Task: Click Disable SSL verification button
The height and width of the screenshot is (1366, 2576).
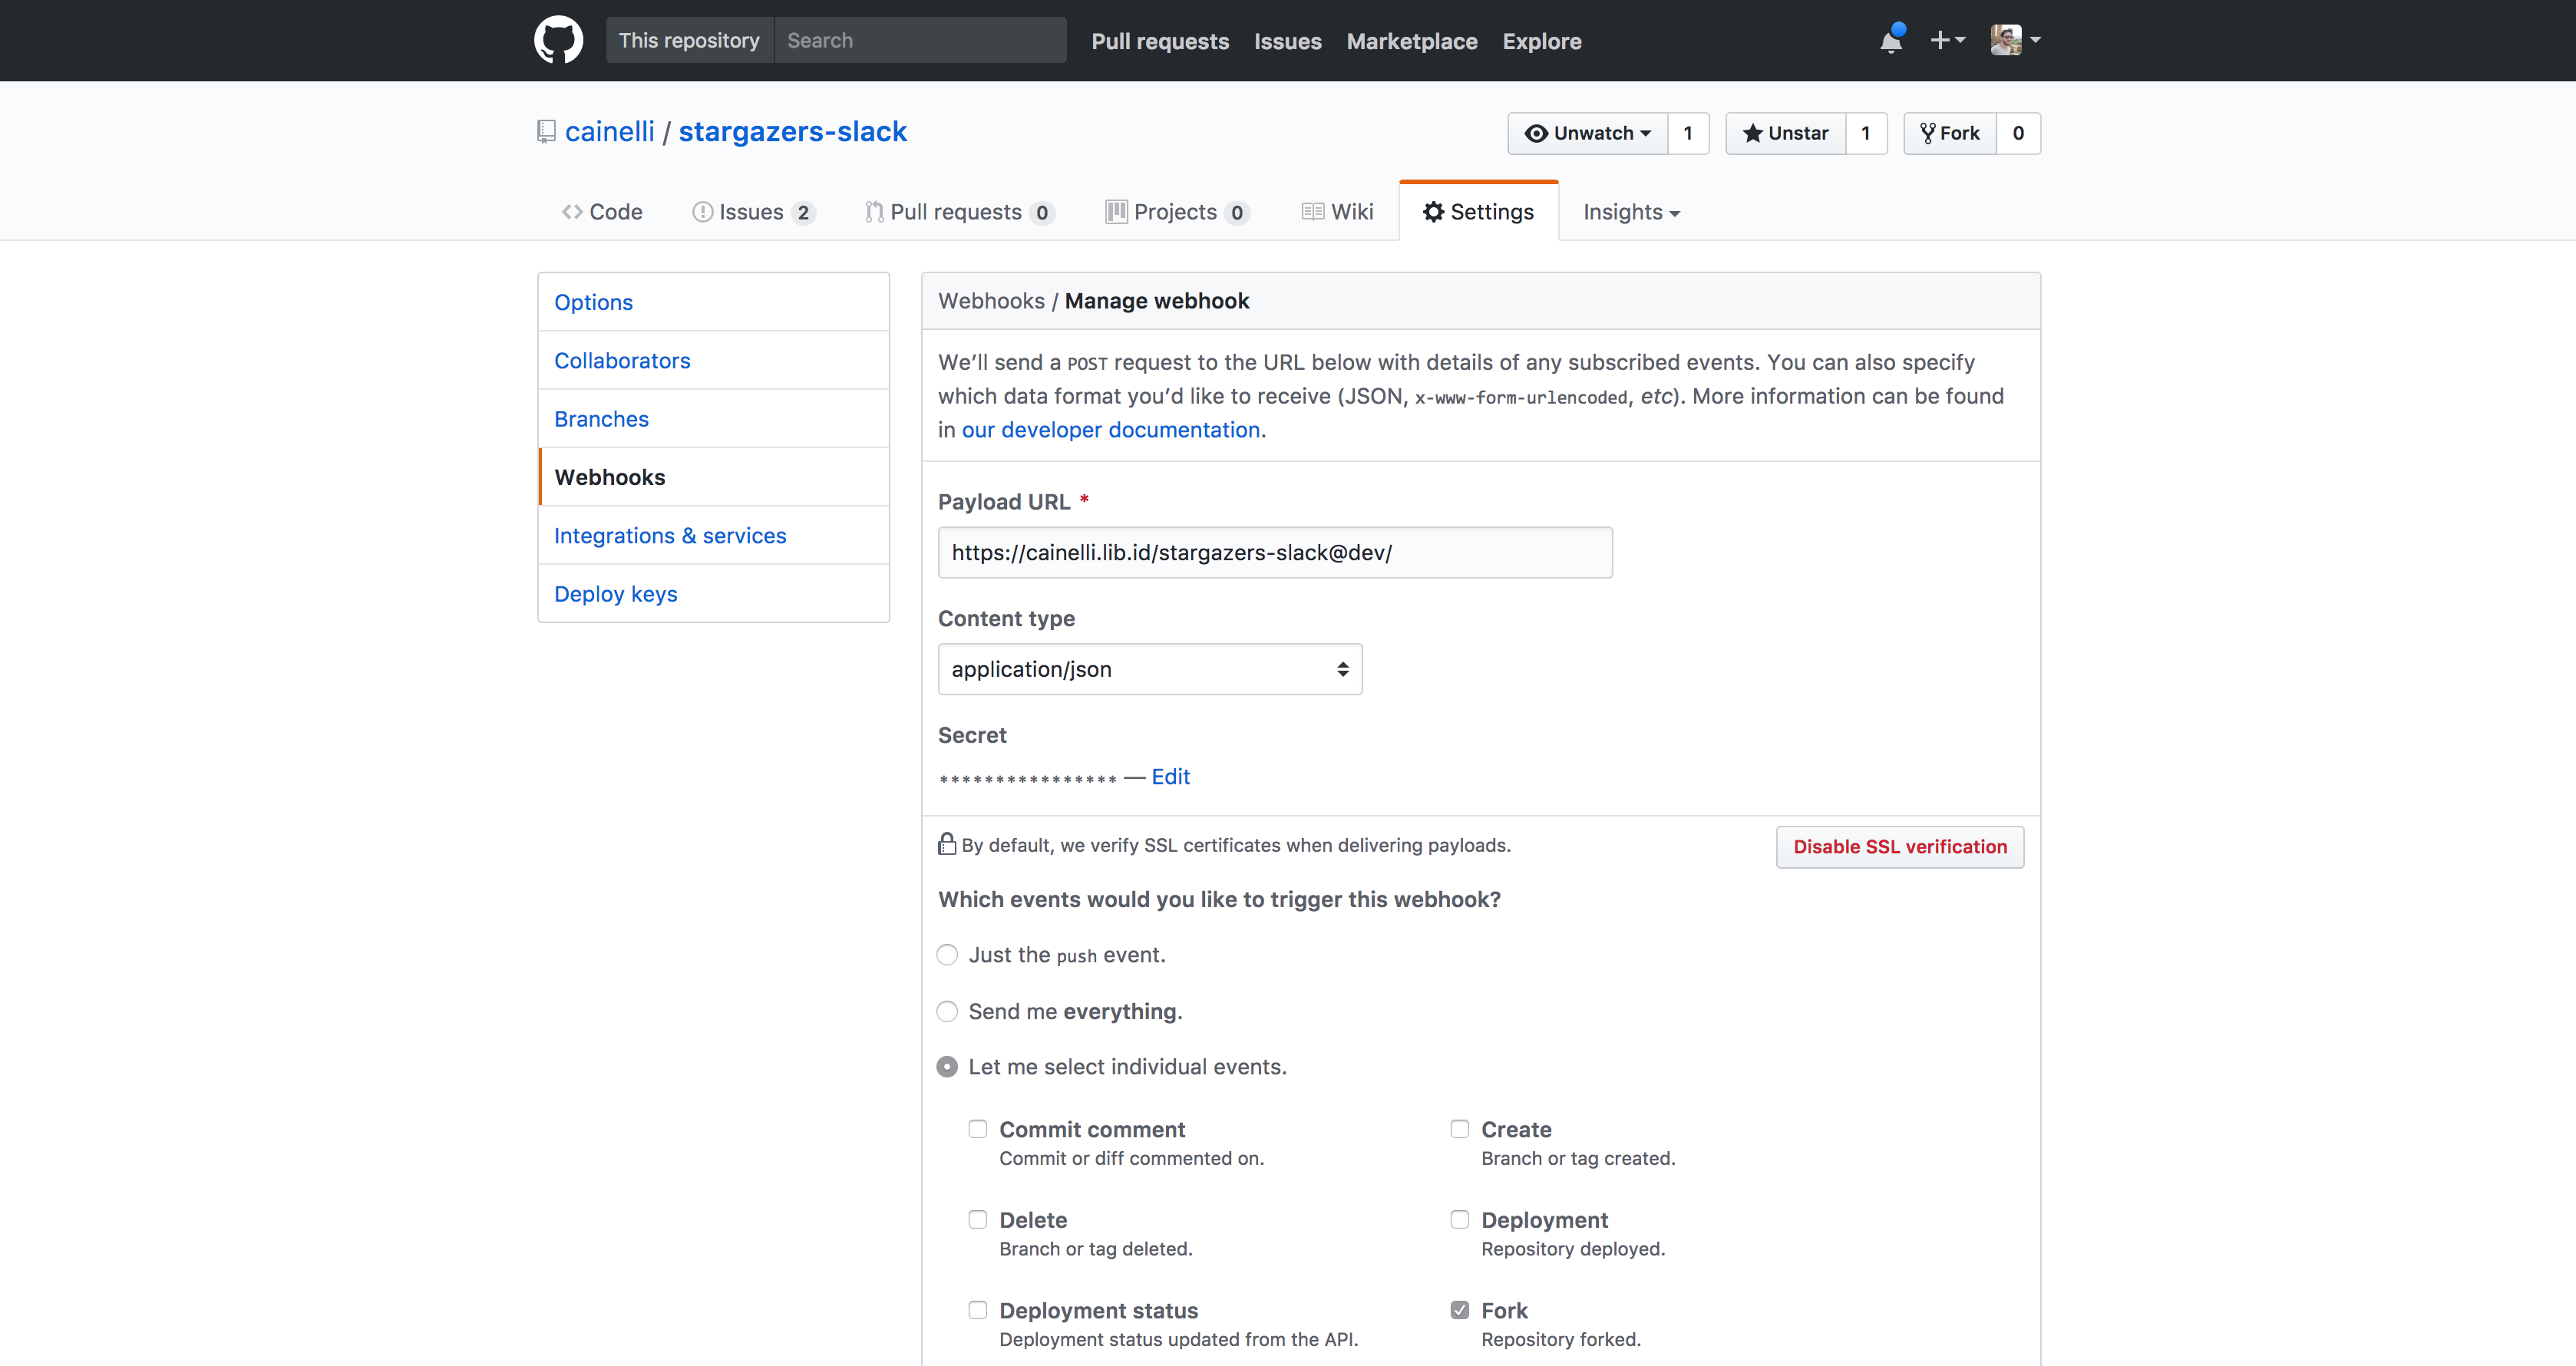Action: coord(1900,847)
